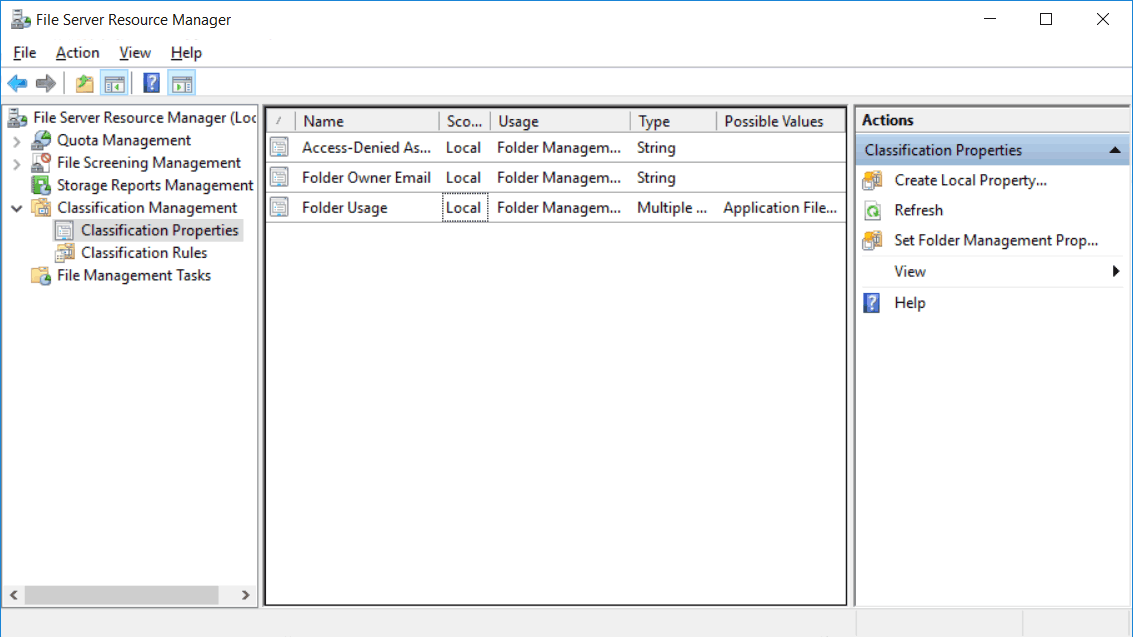Image resolution: width=1133 pixels, height=637 pixels.
Task: Open Set Folder Management Prop... action
Action: [996, 240]
